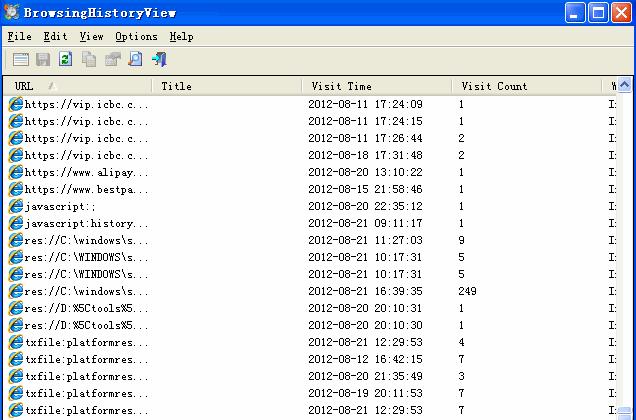Click IE icon of javascript:history row

(x=15, y=224)
